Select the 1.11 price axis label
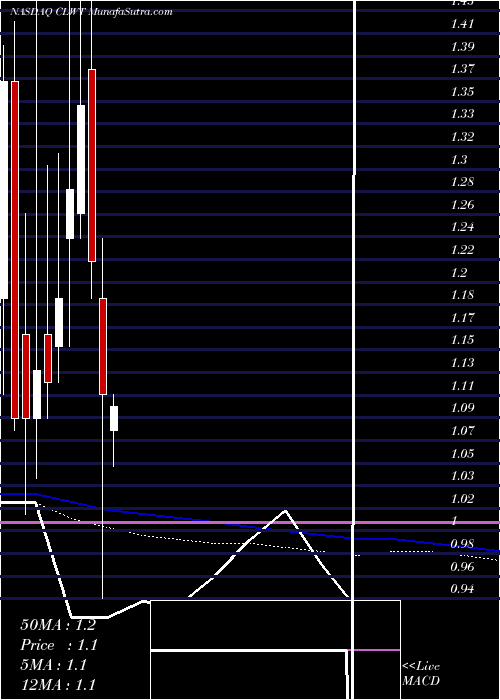The height and width of the screenshot is (700, 500). pyautogui.click(x=462, y=386)
